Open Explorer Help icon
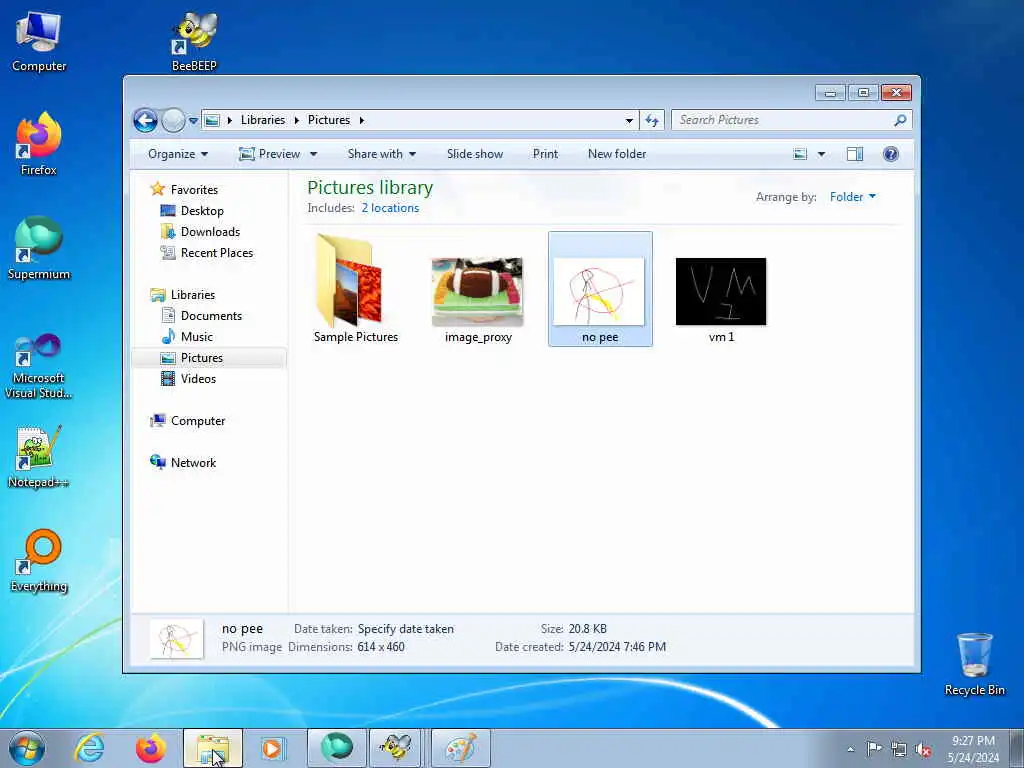 point(891,154)
